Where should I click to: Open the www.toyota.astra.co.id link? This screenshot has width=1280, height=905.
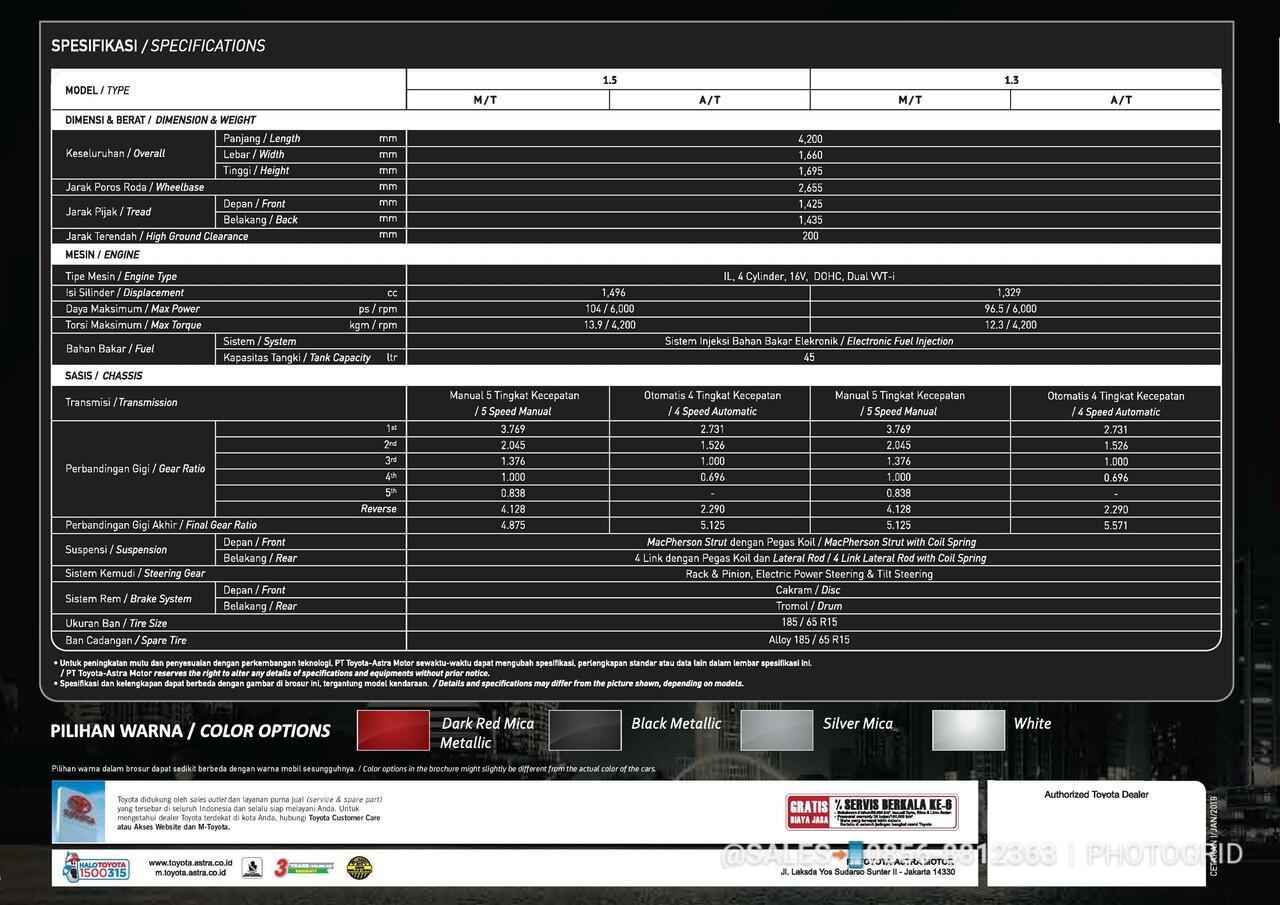point(190,862)
